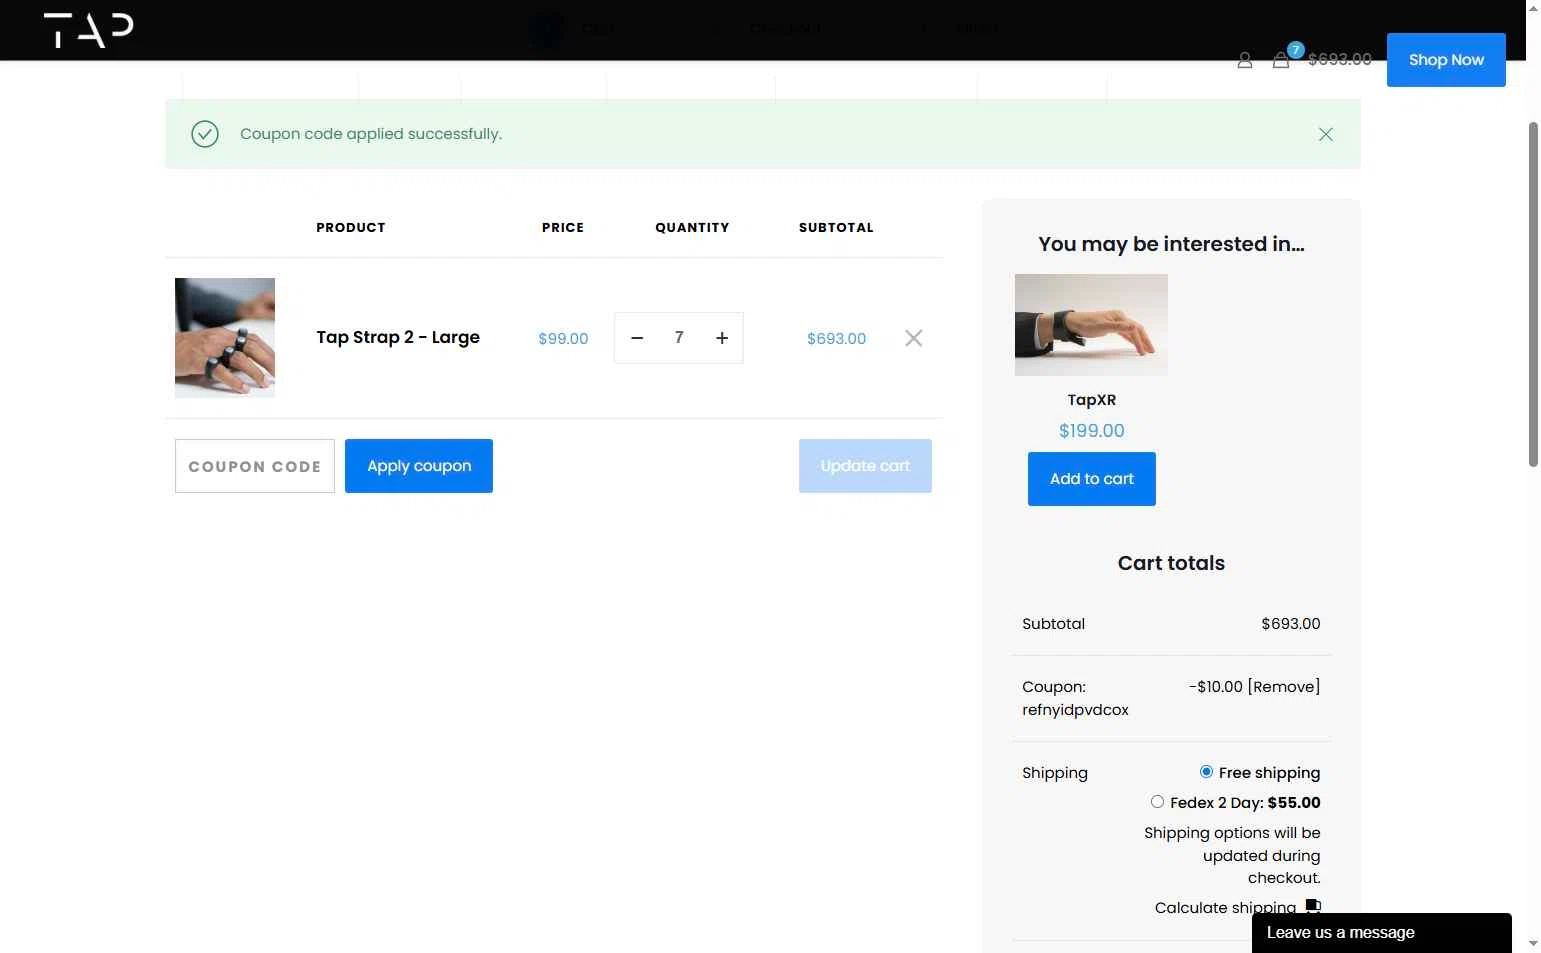Click the scrollbar up arrow
Viewport: 1541px width, 953px height.
point(1533,8)
